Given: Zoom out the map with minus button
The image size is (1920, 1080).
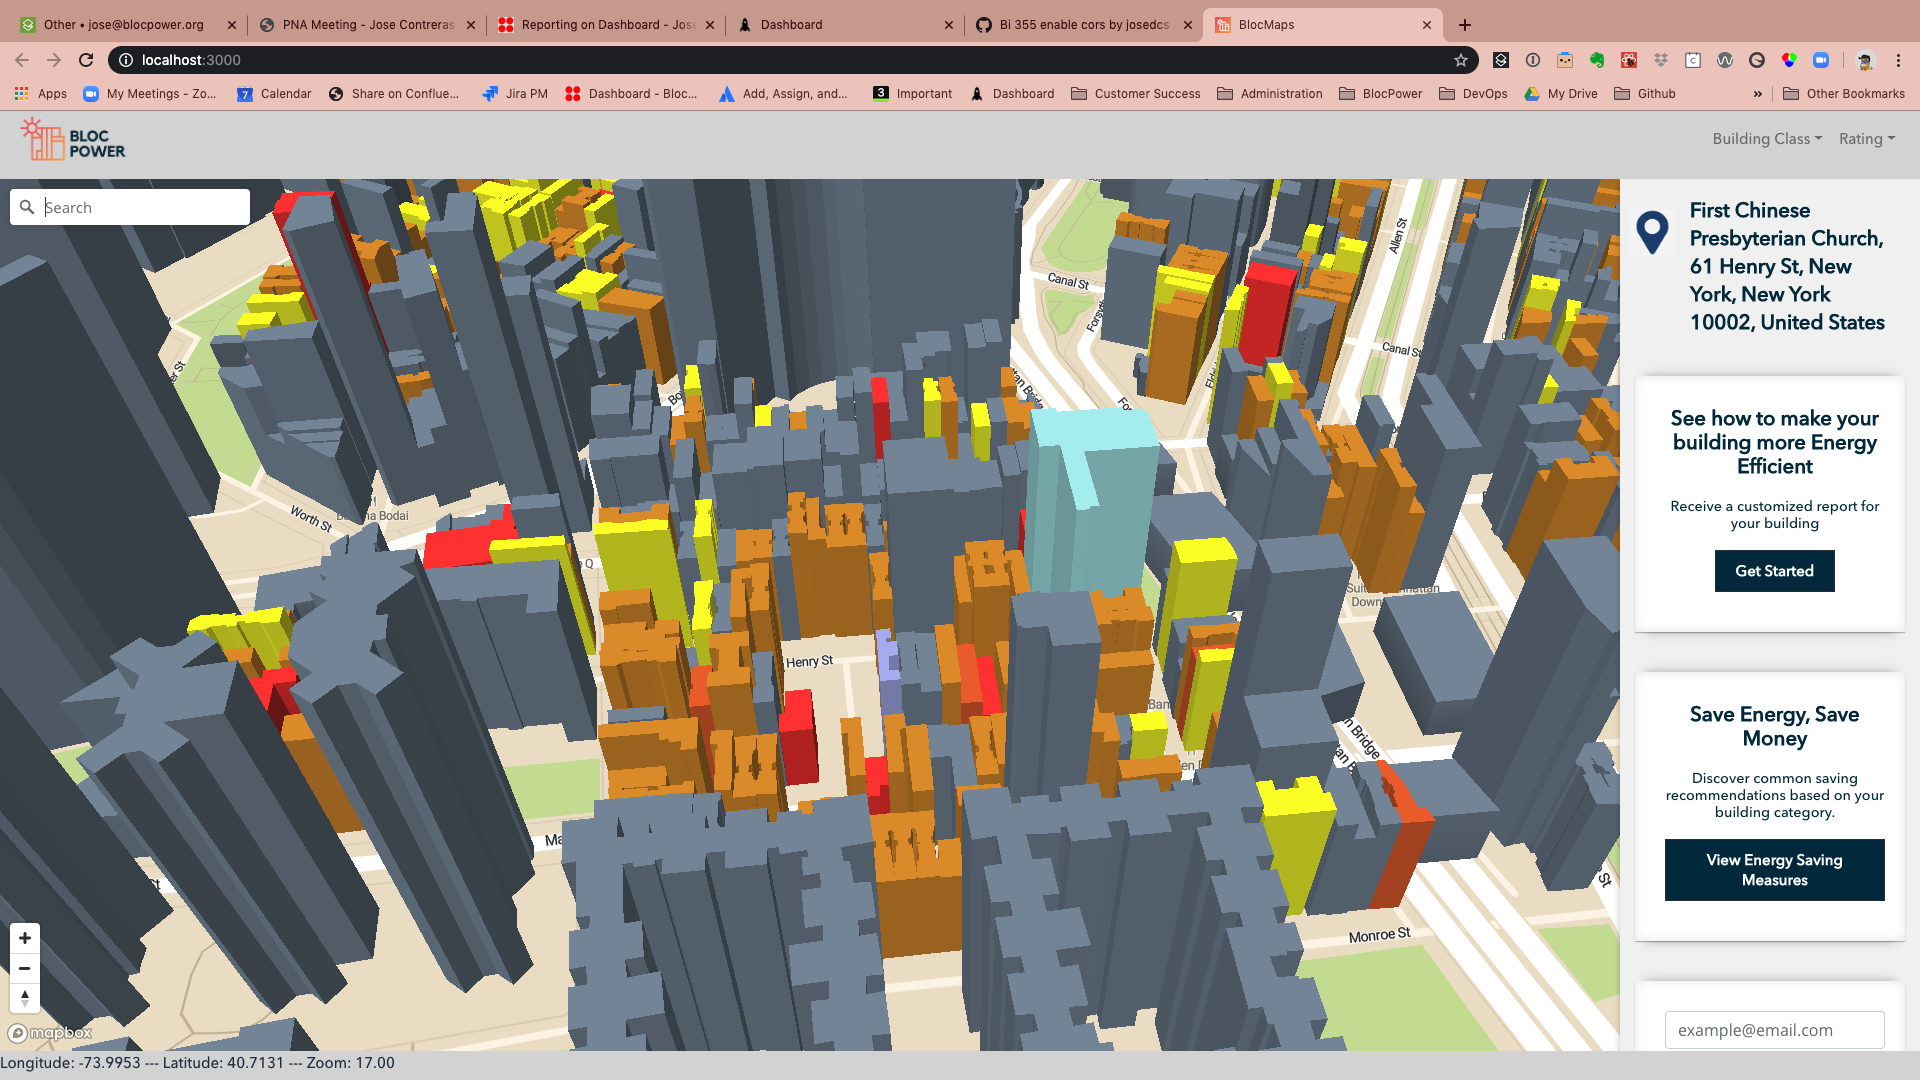Looking at the screenshot, I should pyautogui.click(x=25, y=968).
